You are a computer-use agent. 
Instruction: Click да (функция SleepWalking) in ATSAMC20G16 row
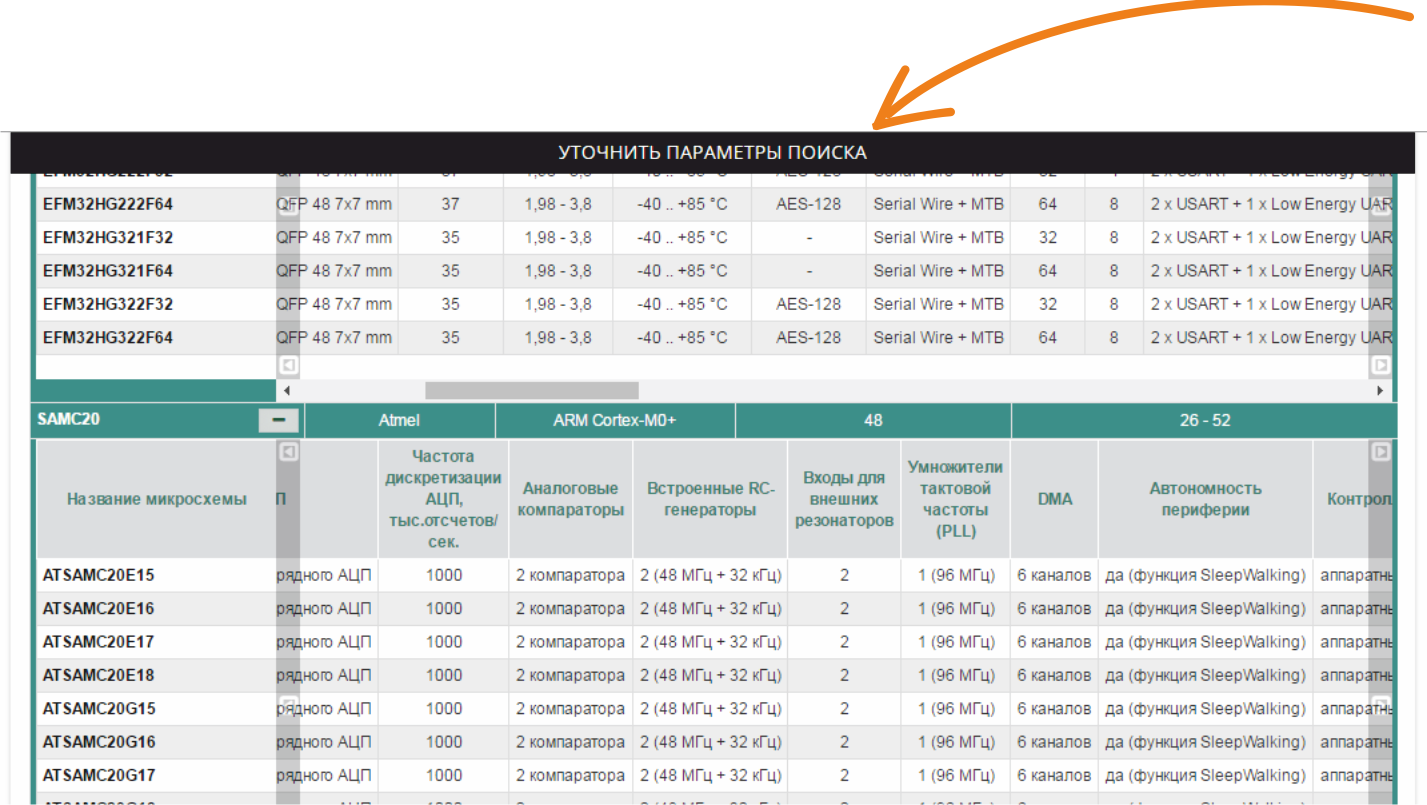(x=1206, y=742)
